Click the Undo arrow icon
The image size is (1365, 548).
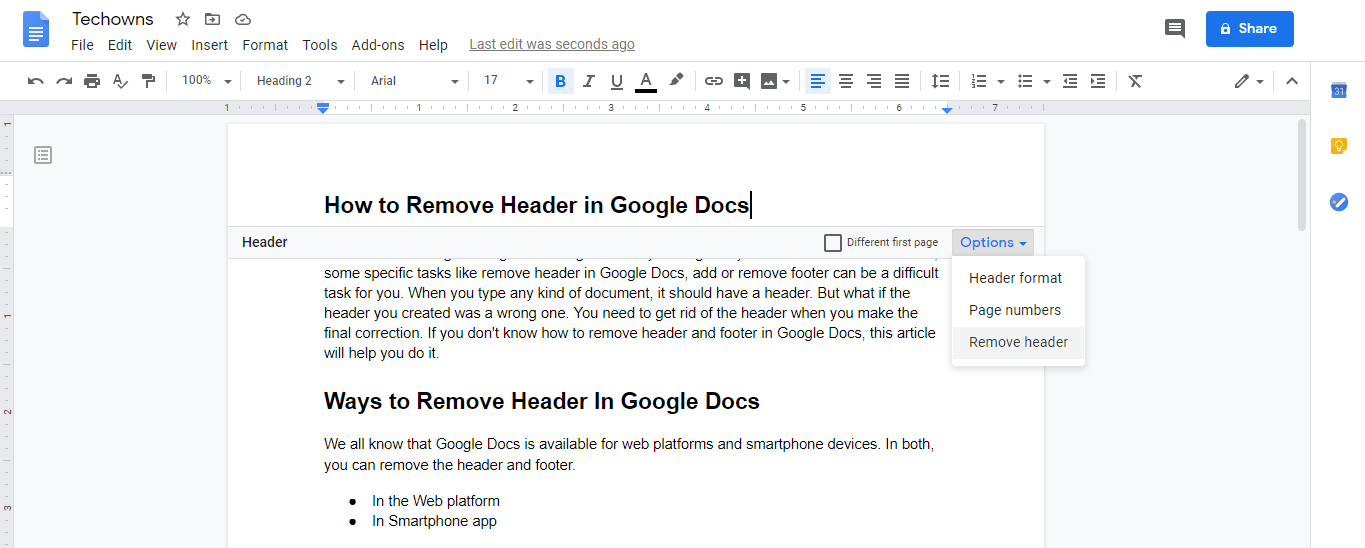coord(36,81)
